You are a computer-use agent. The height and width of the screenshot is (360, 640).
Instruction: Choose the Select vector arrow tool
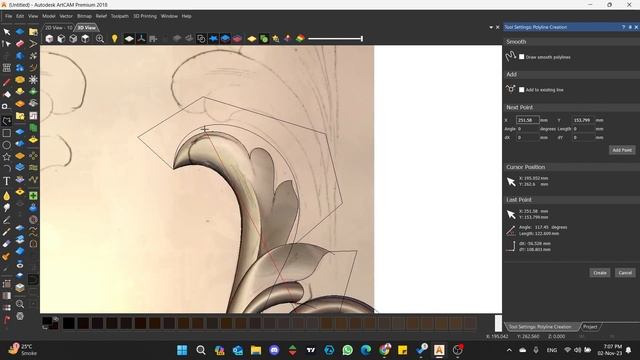(x=7, y=32)
